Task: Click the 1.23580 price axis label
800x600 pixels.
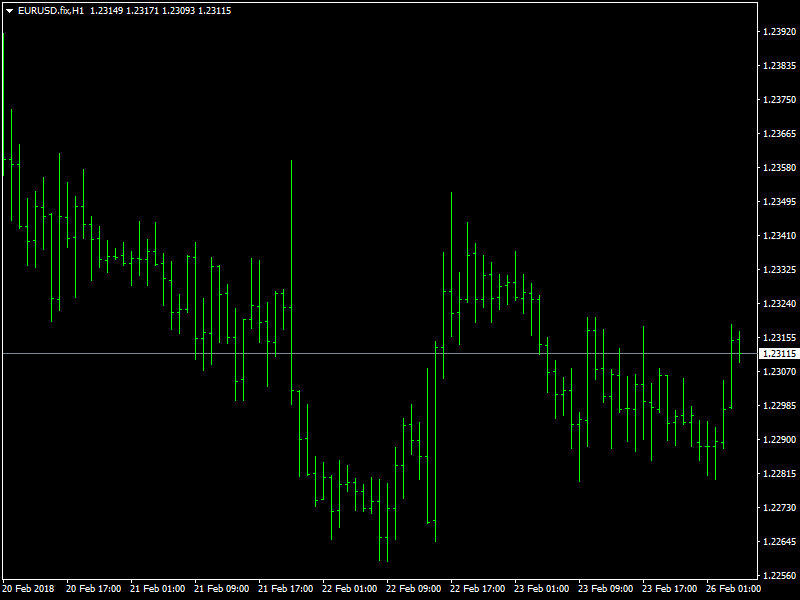Action: (x=779, y=167)
